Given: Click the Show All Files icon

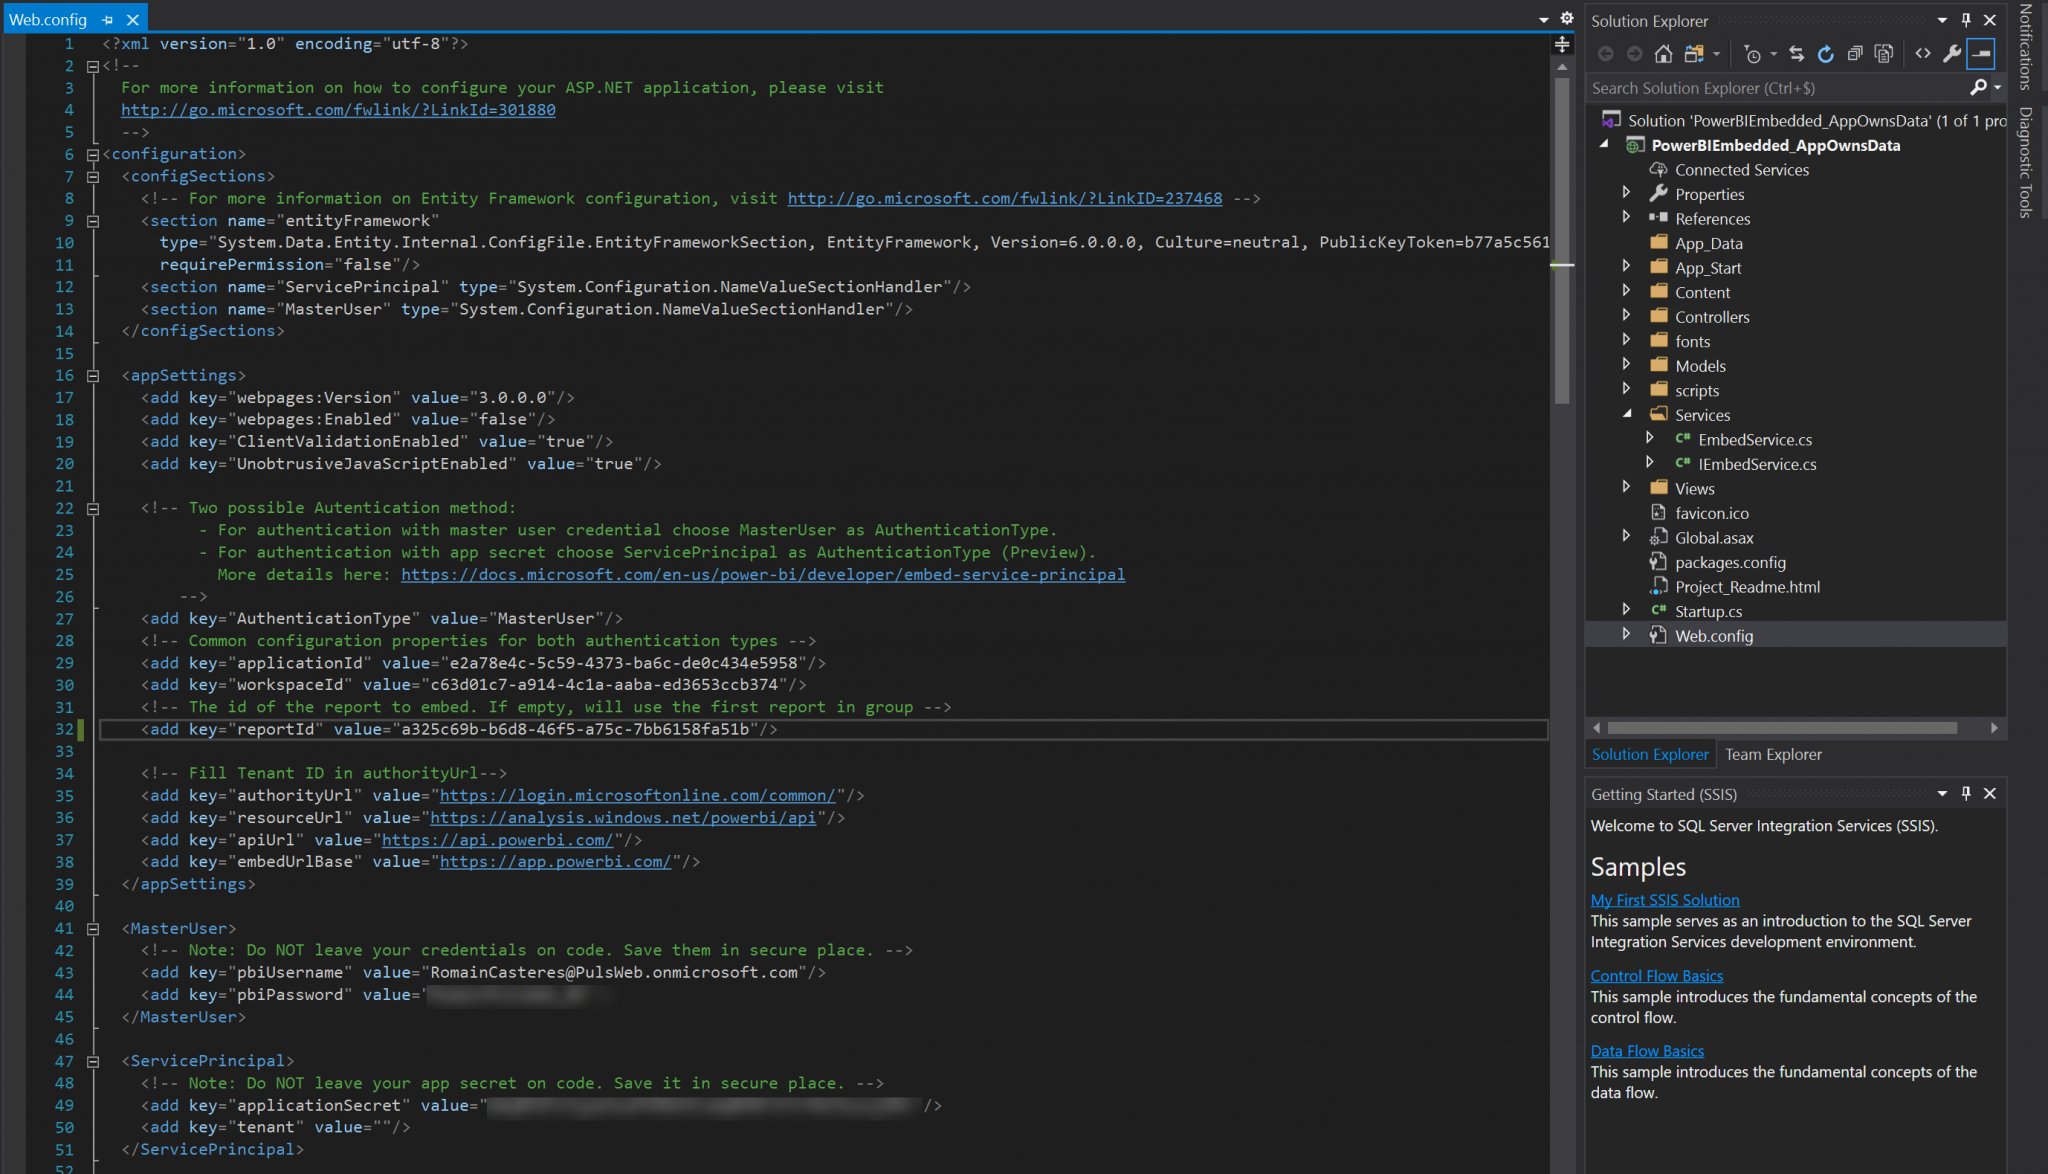Looking at the screenshot, I should (x=1883, y=54).
